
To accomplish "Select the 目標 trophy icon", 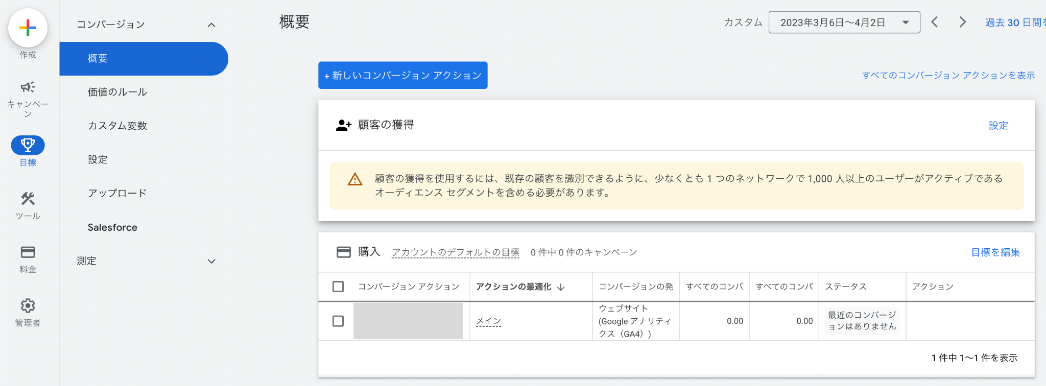I will (27, 145).
